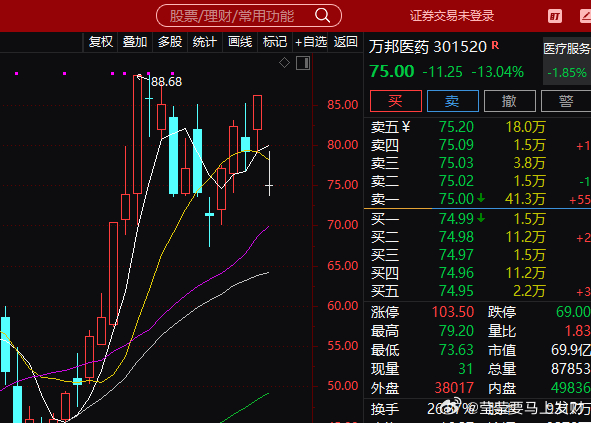
Task: Select 多股 multi-stock view
Action: pos(170,41)
